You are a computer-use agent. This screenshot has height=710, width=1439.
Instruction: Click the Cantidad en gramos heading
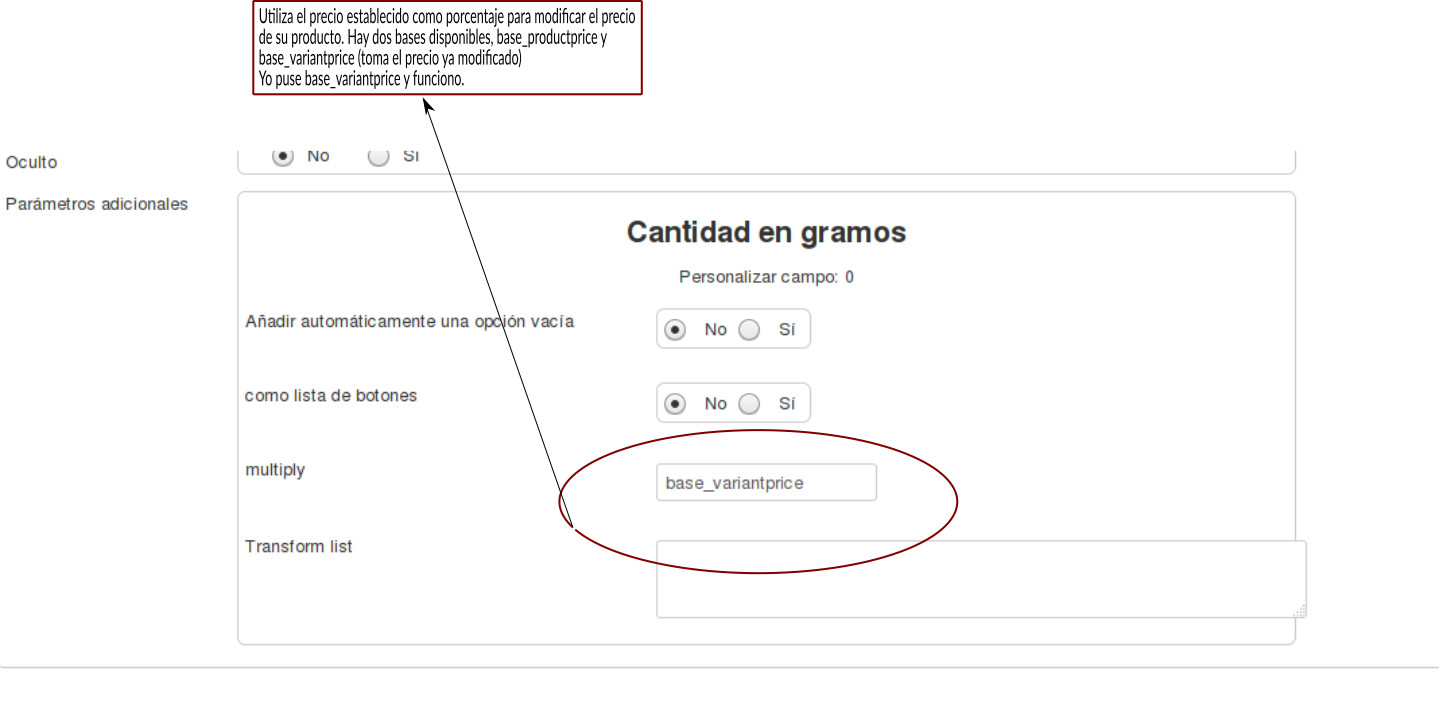(766, 232)
